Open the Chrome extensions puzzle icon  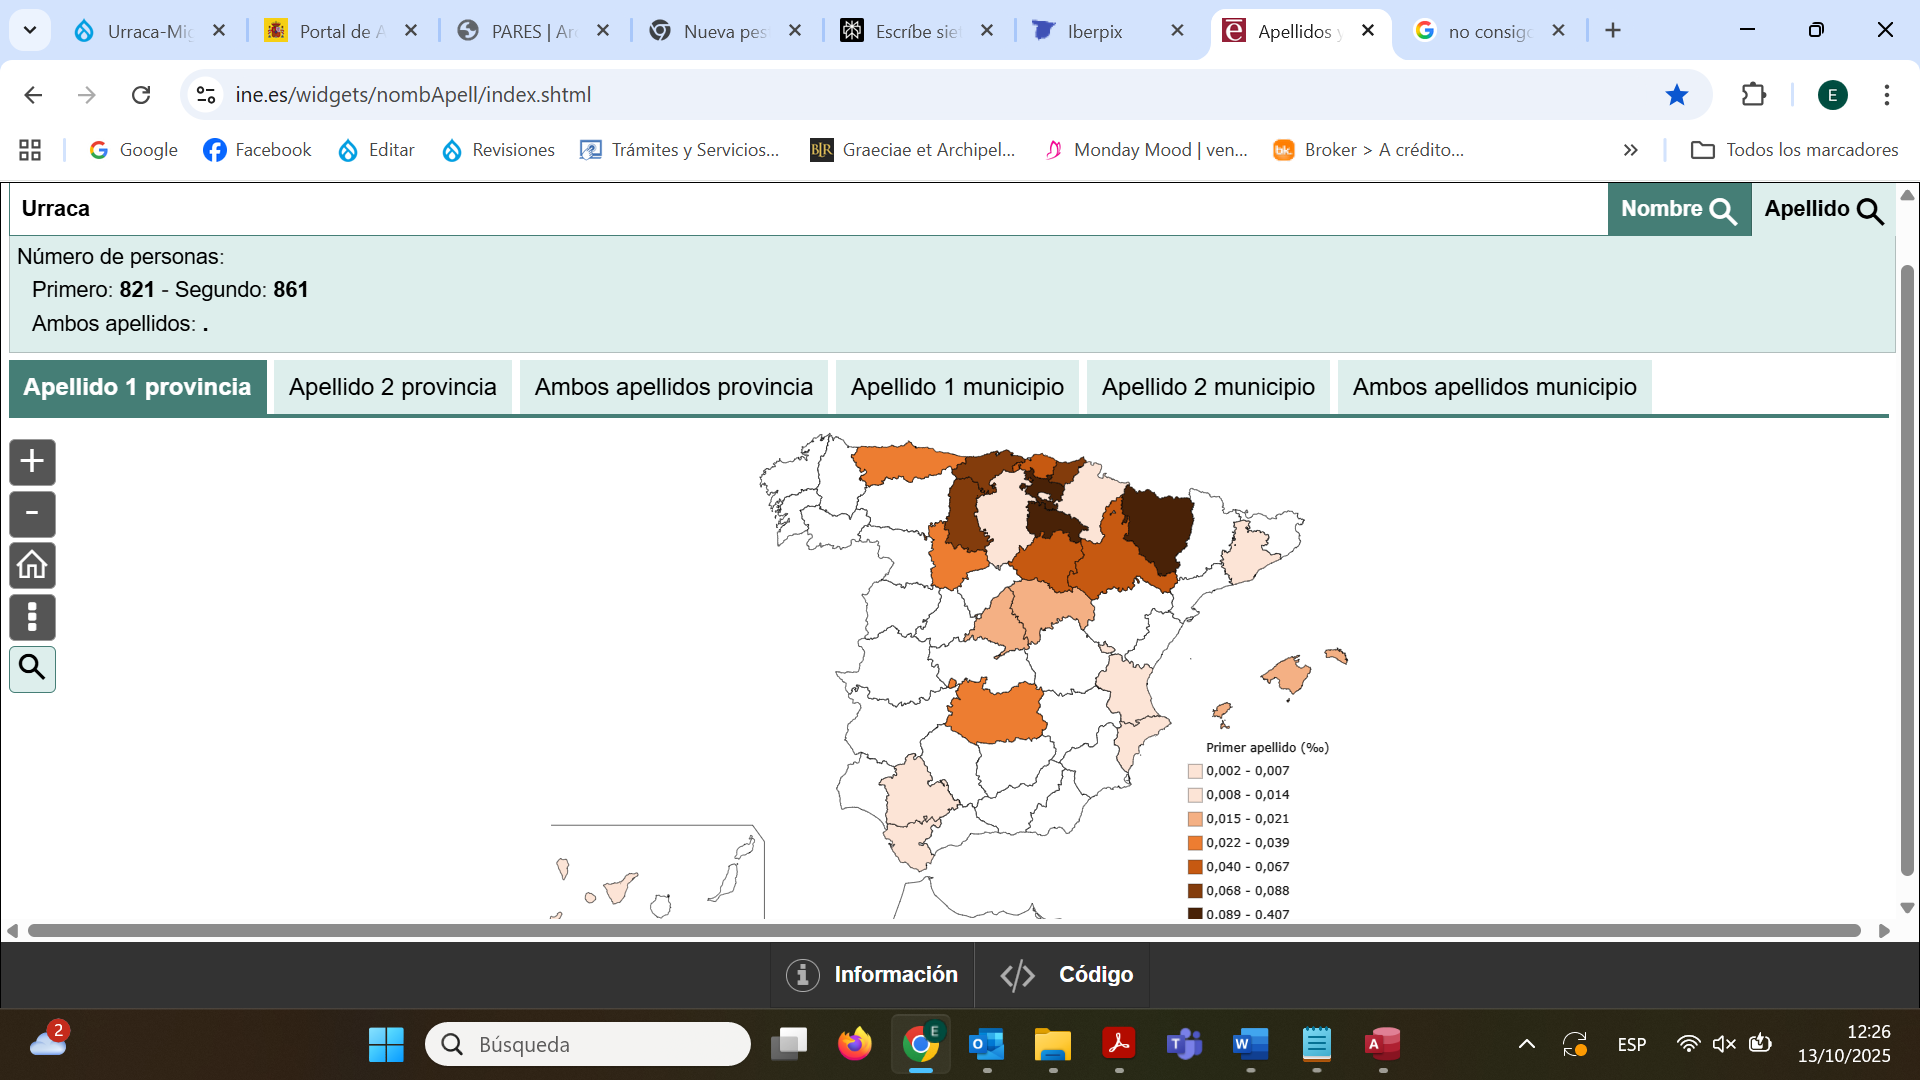[x=1753, y=95]
